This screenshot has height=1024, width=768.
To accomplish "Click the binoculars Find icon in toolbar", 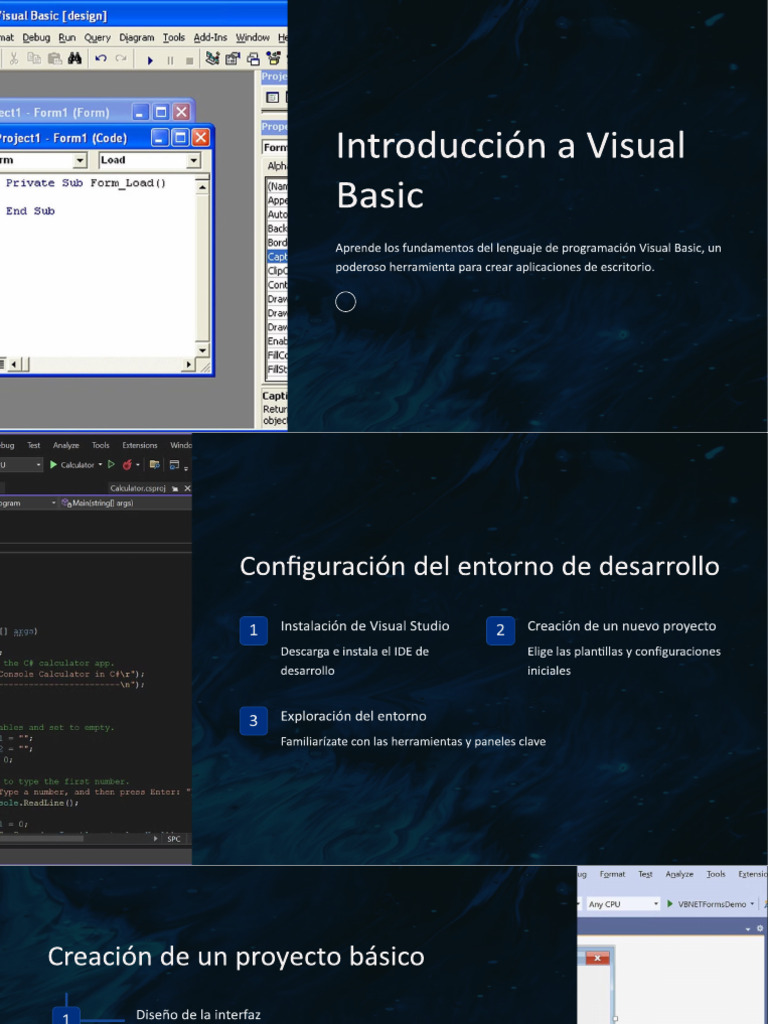I will point(74,59).
